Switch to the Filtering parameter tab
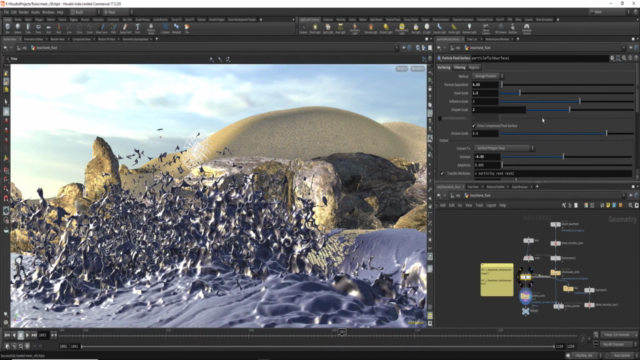The image size is (640, 360). click(460, 67)
